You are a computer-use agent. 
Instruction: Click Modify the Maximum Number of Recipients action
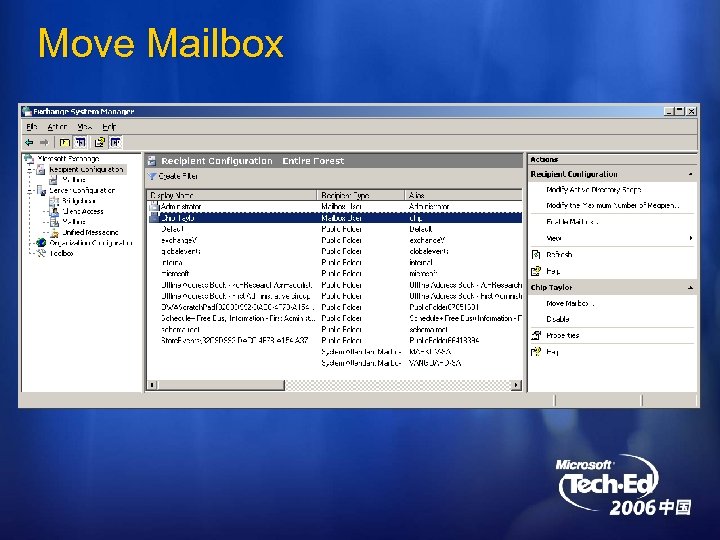(x=613, y=206)
